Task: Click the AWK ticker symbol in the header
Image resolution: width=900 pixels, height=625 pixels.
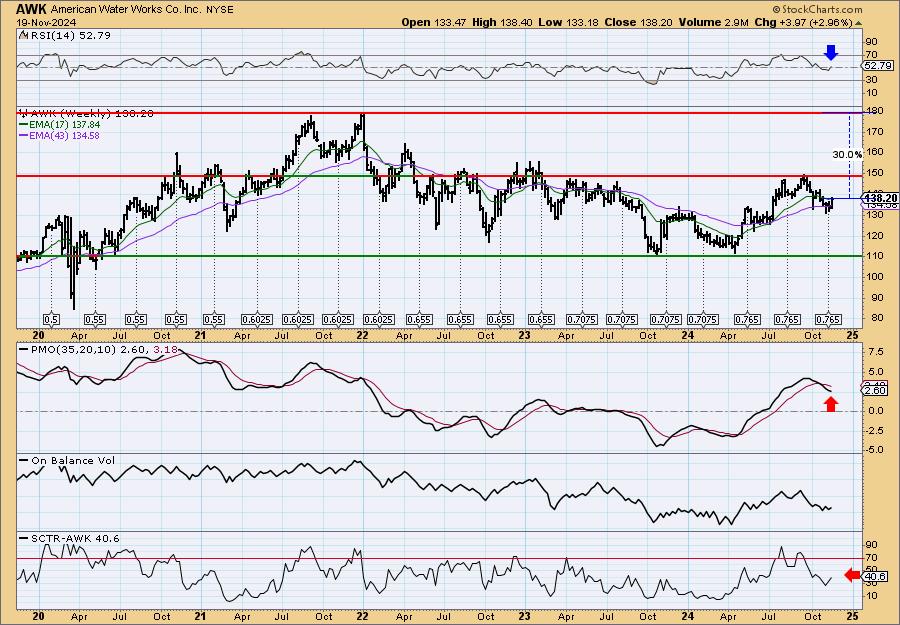Action: pyautogui.click(x=30, y=9)
